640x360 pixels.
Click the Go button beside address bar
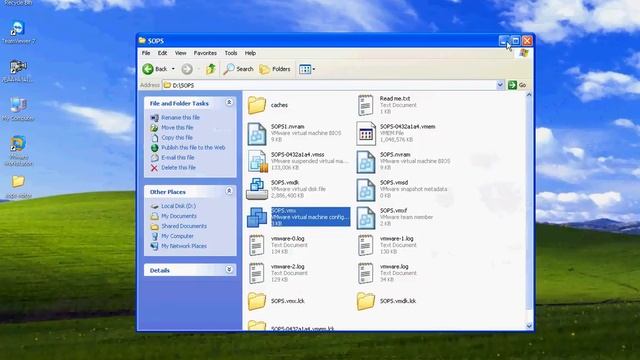[517, 85]
